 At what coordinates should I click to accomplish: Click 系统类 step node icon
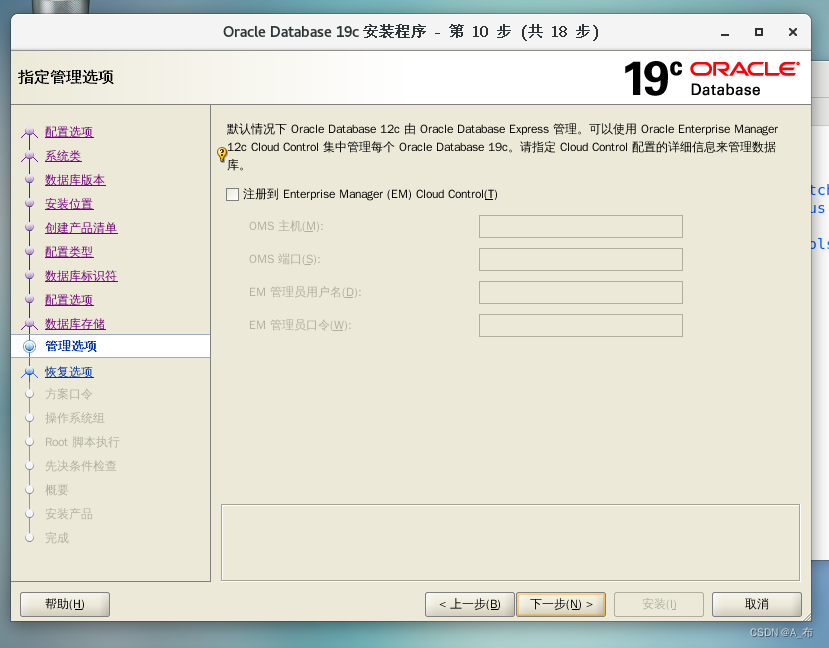30,156
